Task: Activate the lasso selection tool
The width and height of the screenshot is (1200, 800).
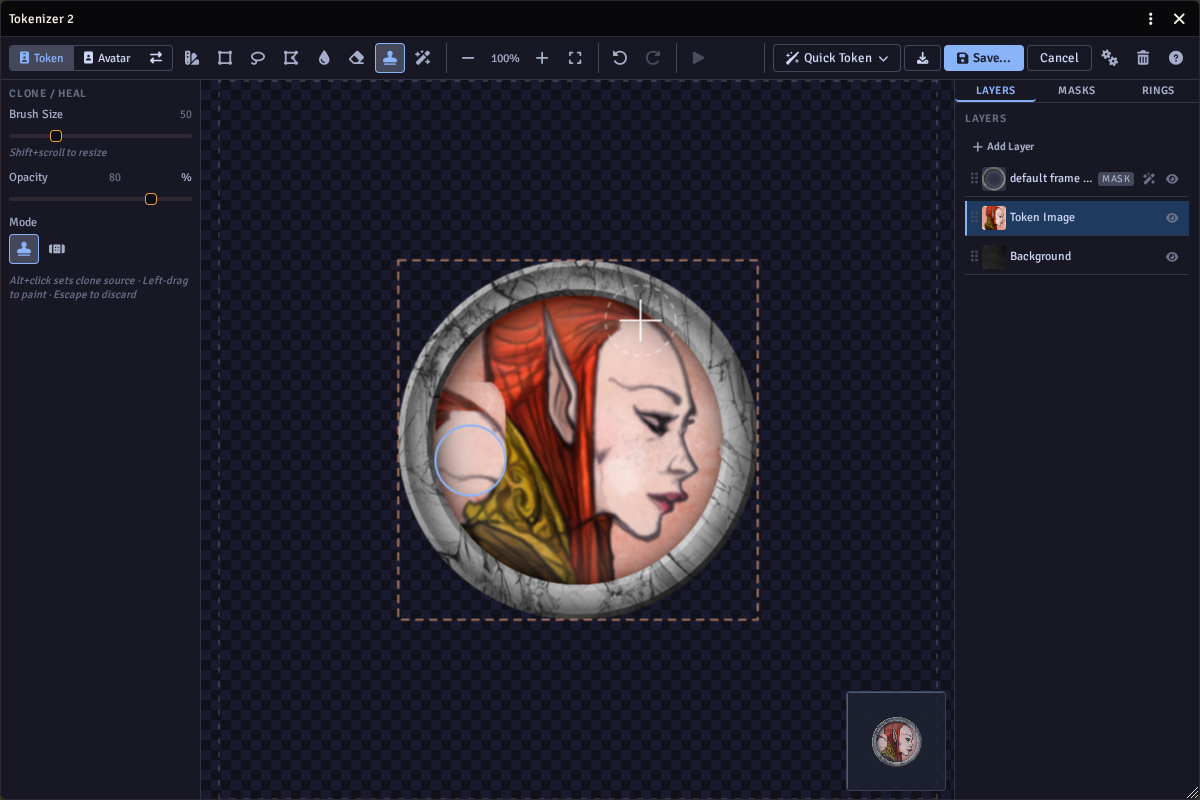Action: click(x=258, y=58)
